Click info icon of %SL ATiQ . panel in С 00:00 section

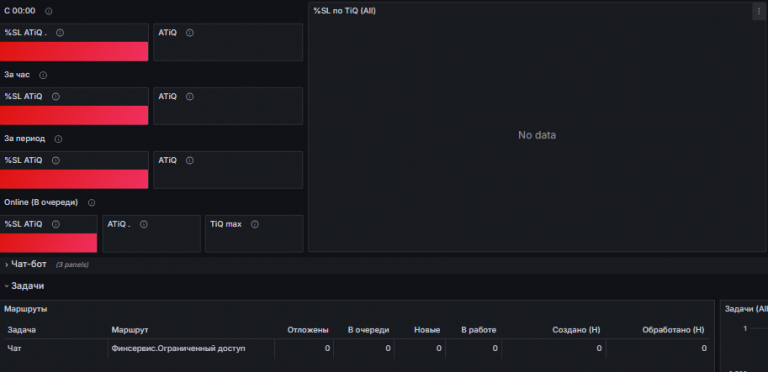point(60,33)
